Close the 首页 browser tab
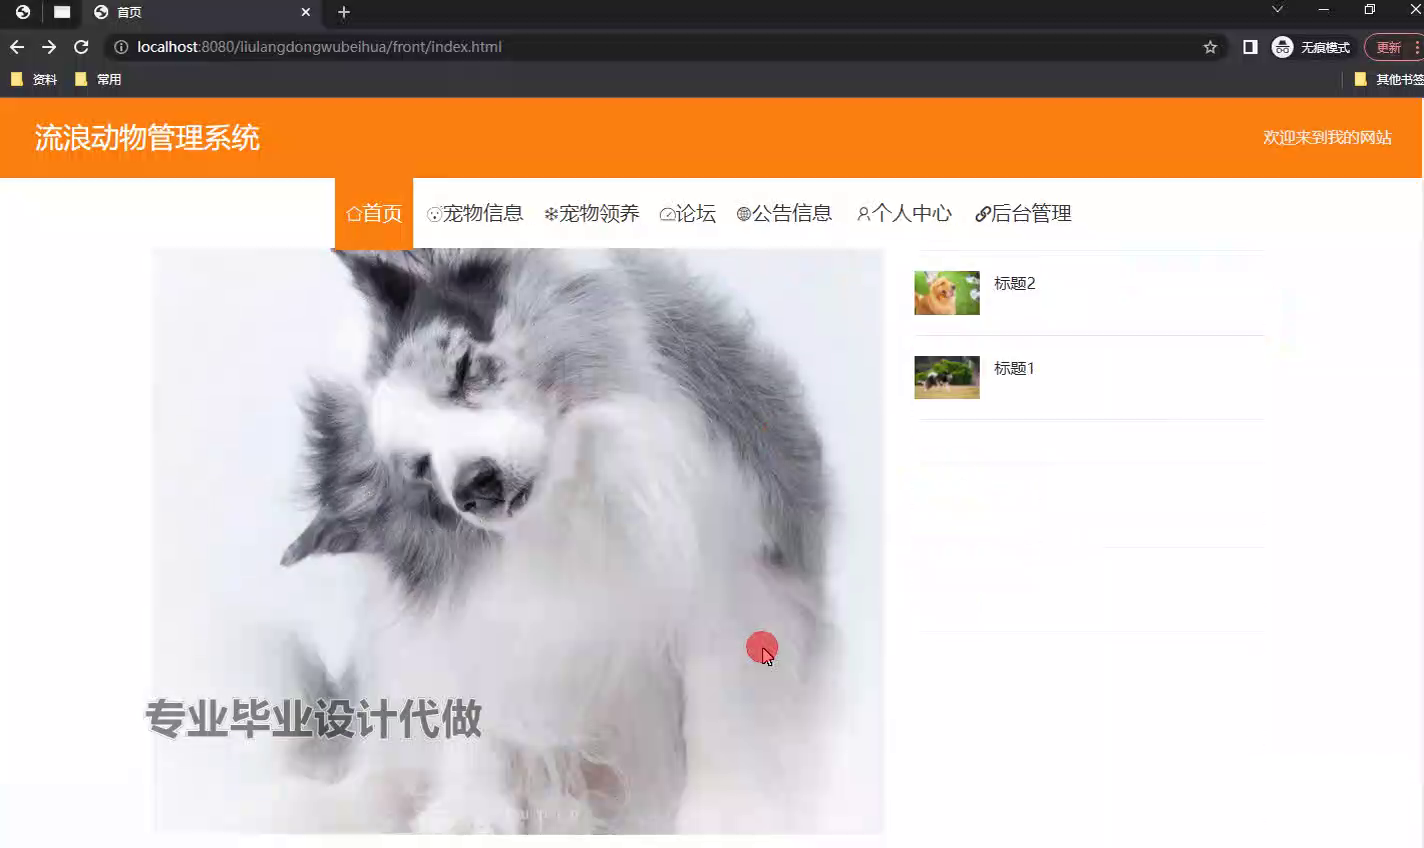The image size is (1424, 848). (x=306, y=12)
